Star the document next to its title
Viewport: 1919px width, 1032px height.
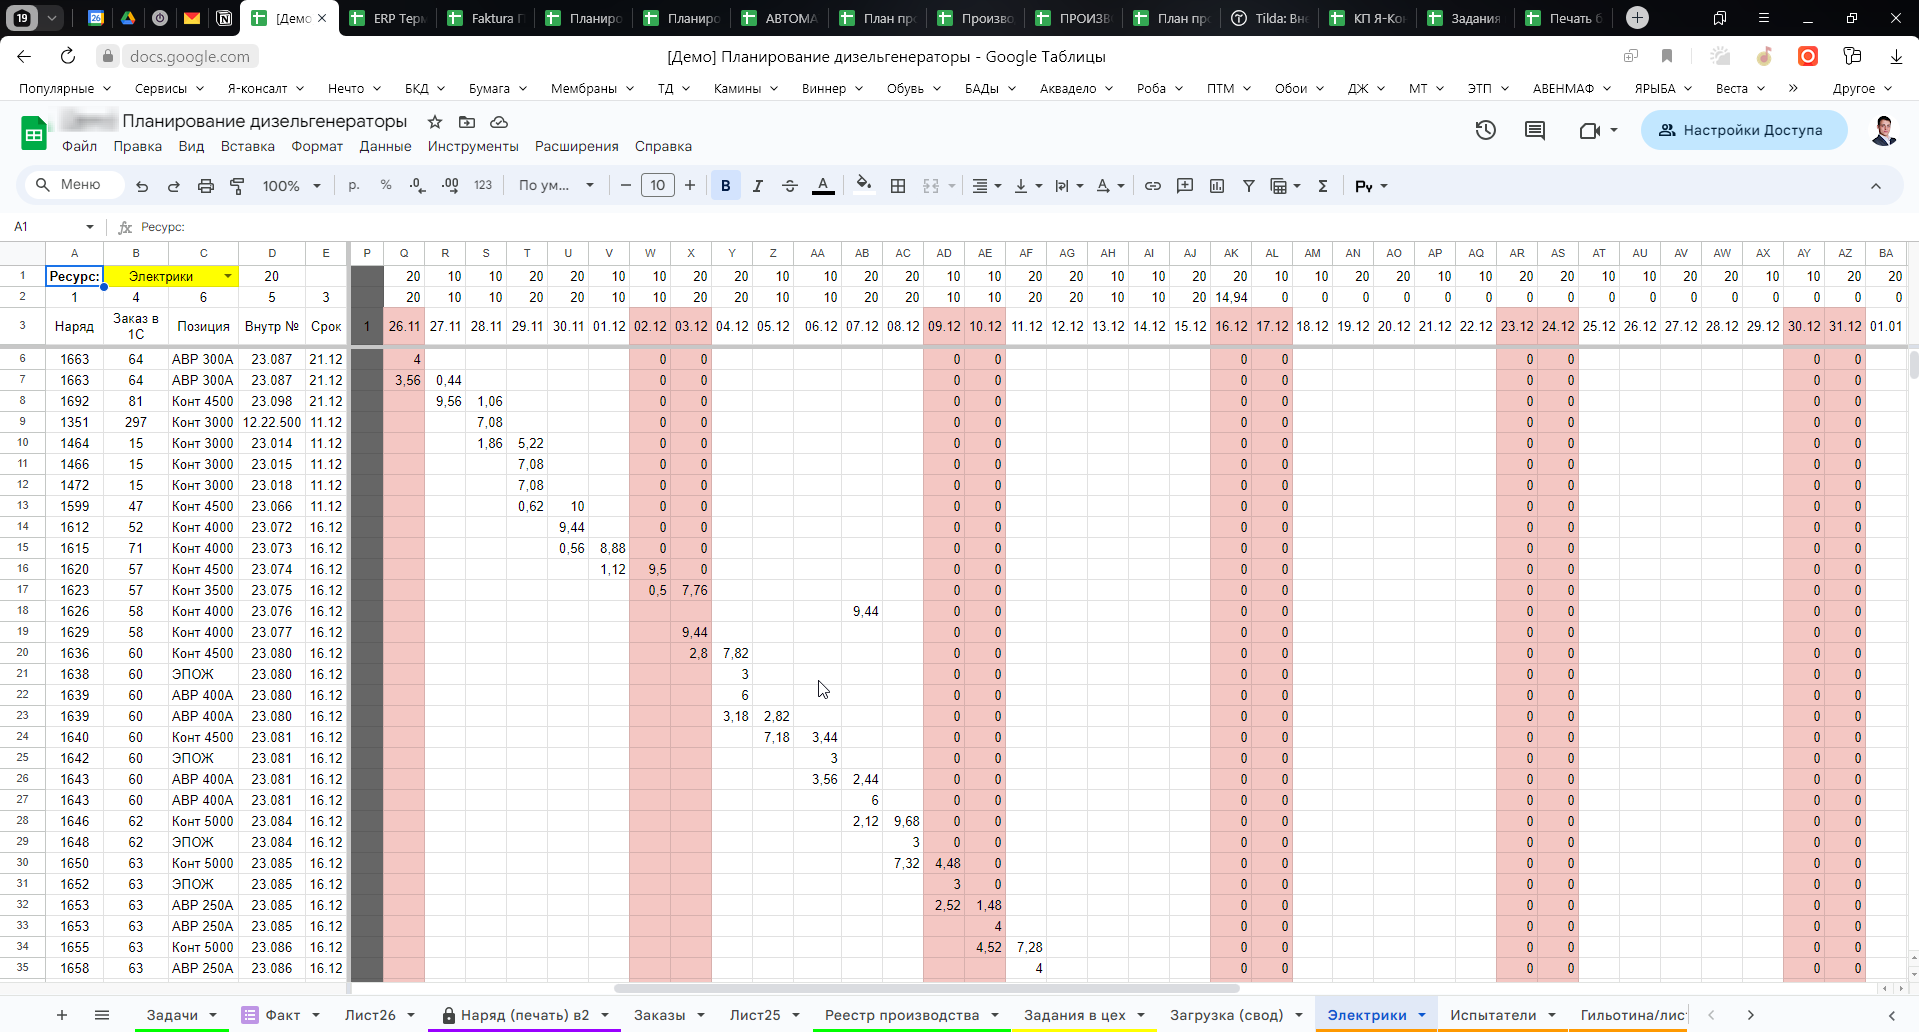[435, 122]
